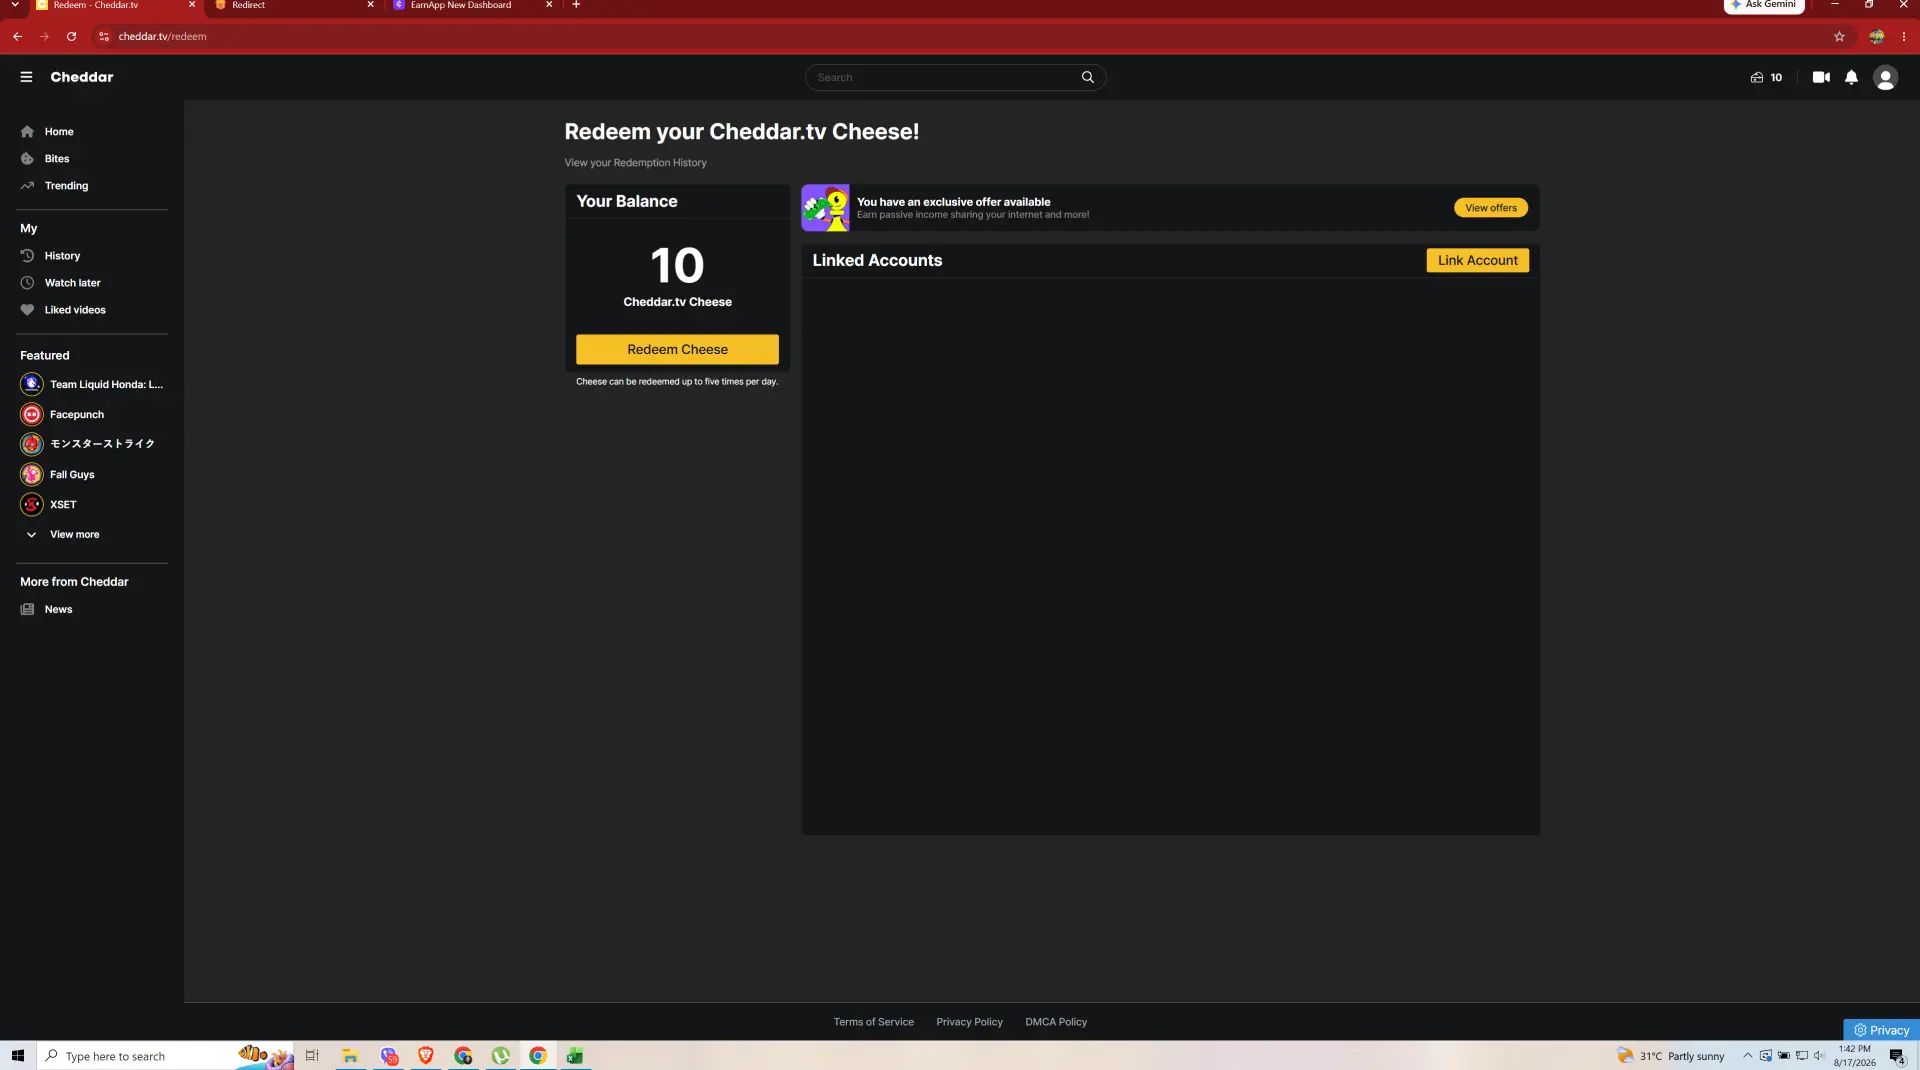Open the Cheddar hamburger menu
Viewport: 1920px width, 1070px height.
[26, 77]
